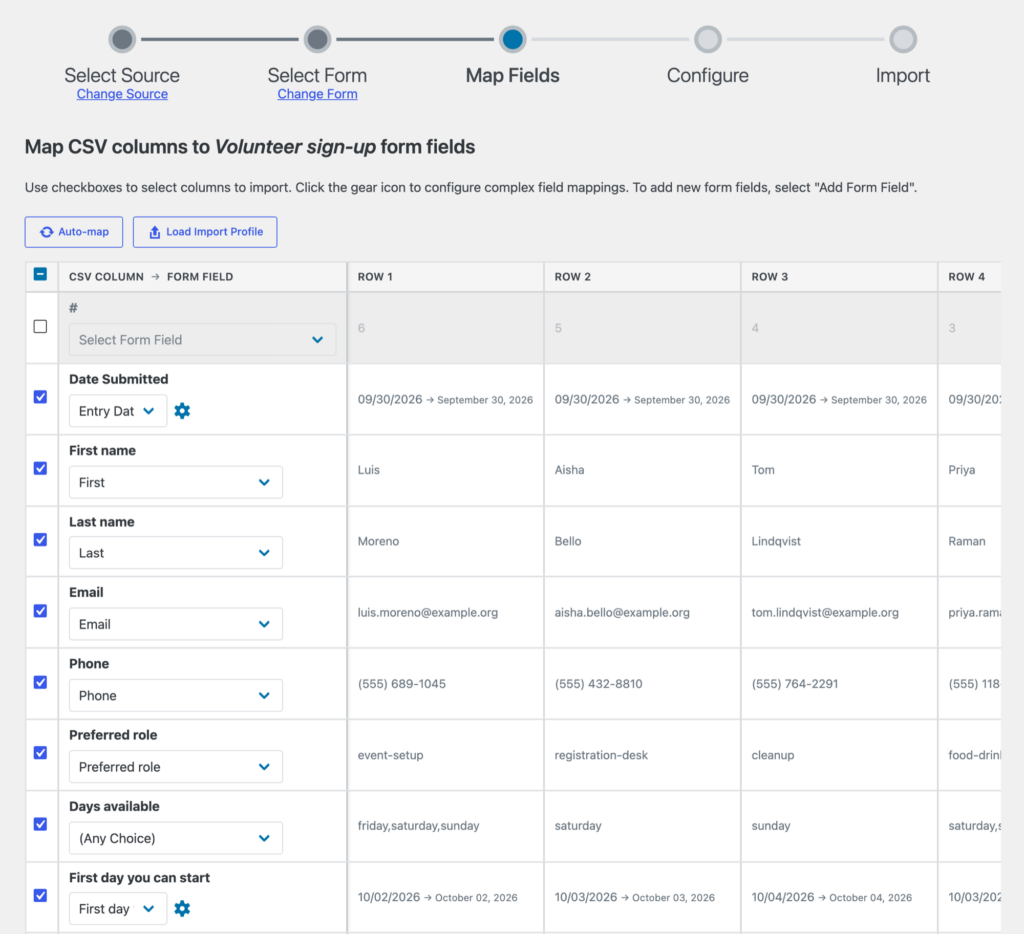Click the page heading Map CSV columns
The width and height of the screenshot is (1024, 934).
pos(249,147)
